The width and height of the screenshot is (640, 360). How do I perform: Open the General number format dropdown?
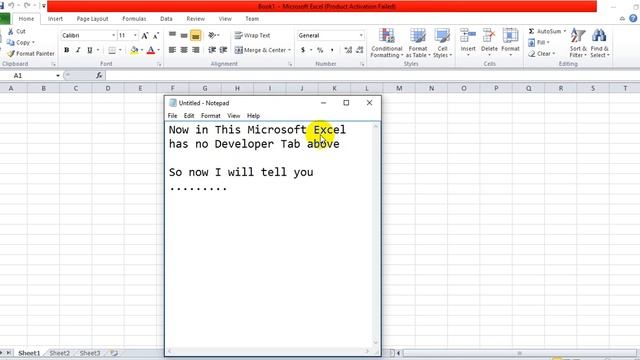[361, 36]
